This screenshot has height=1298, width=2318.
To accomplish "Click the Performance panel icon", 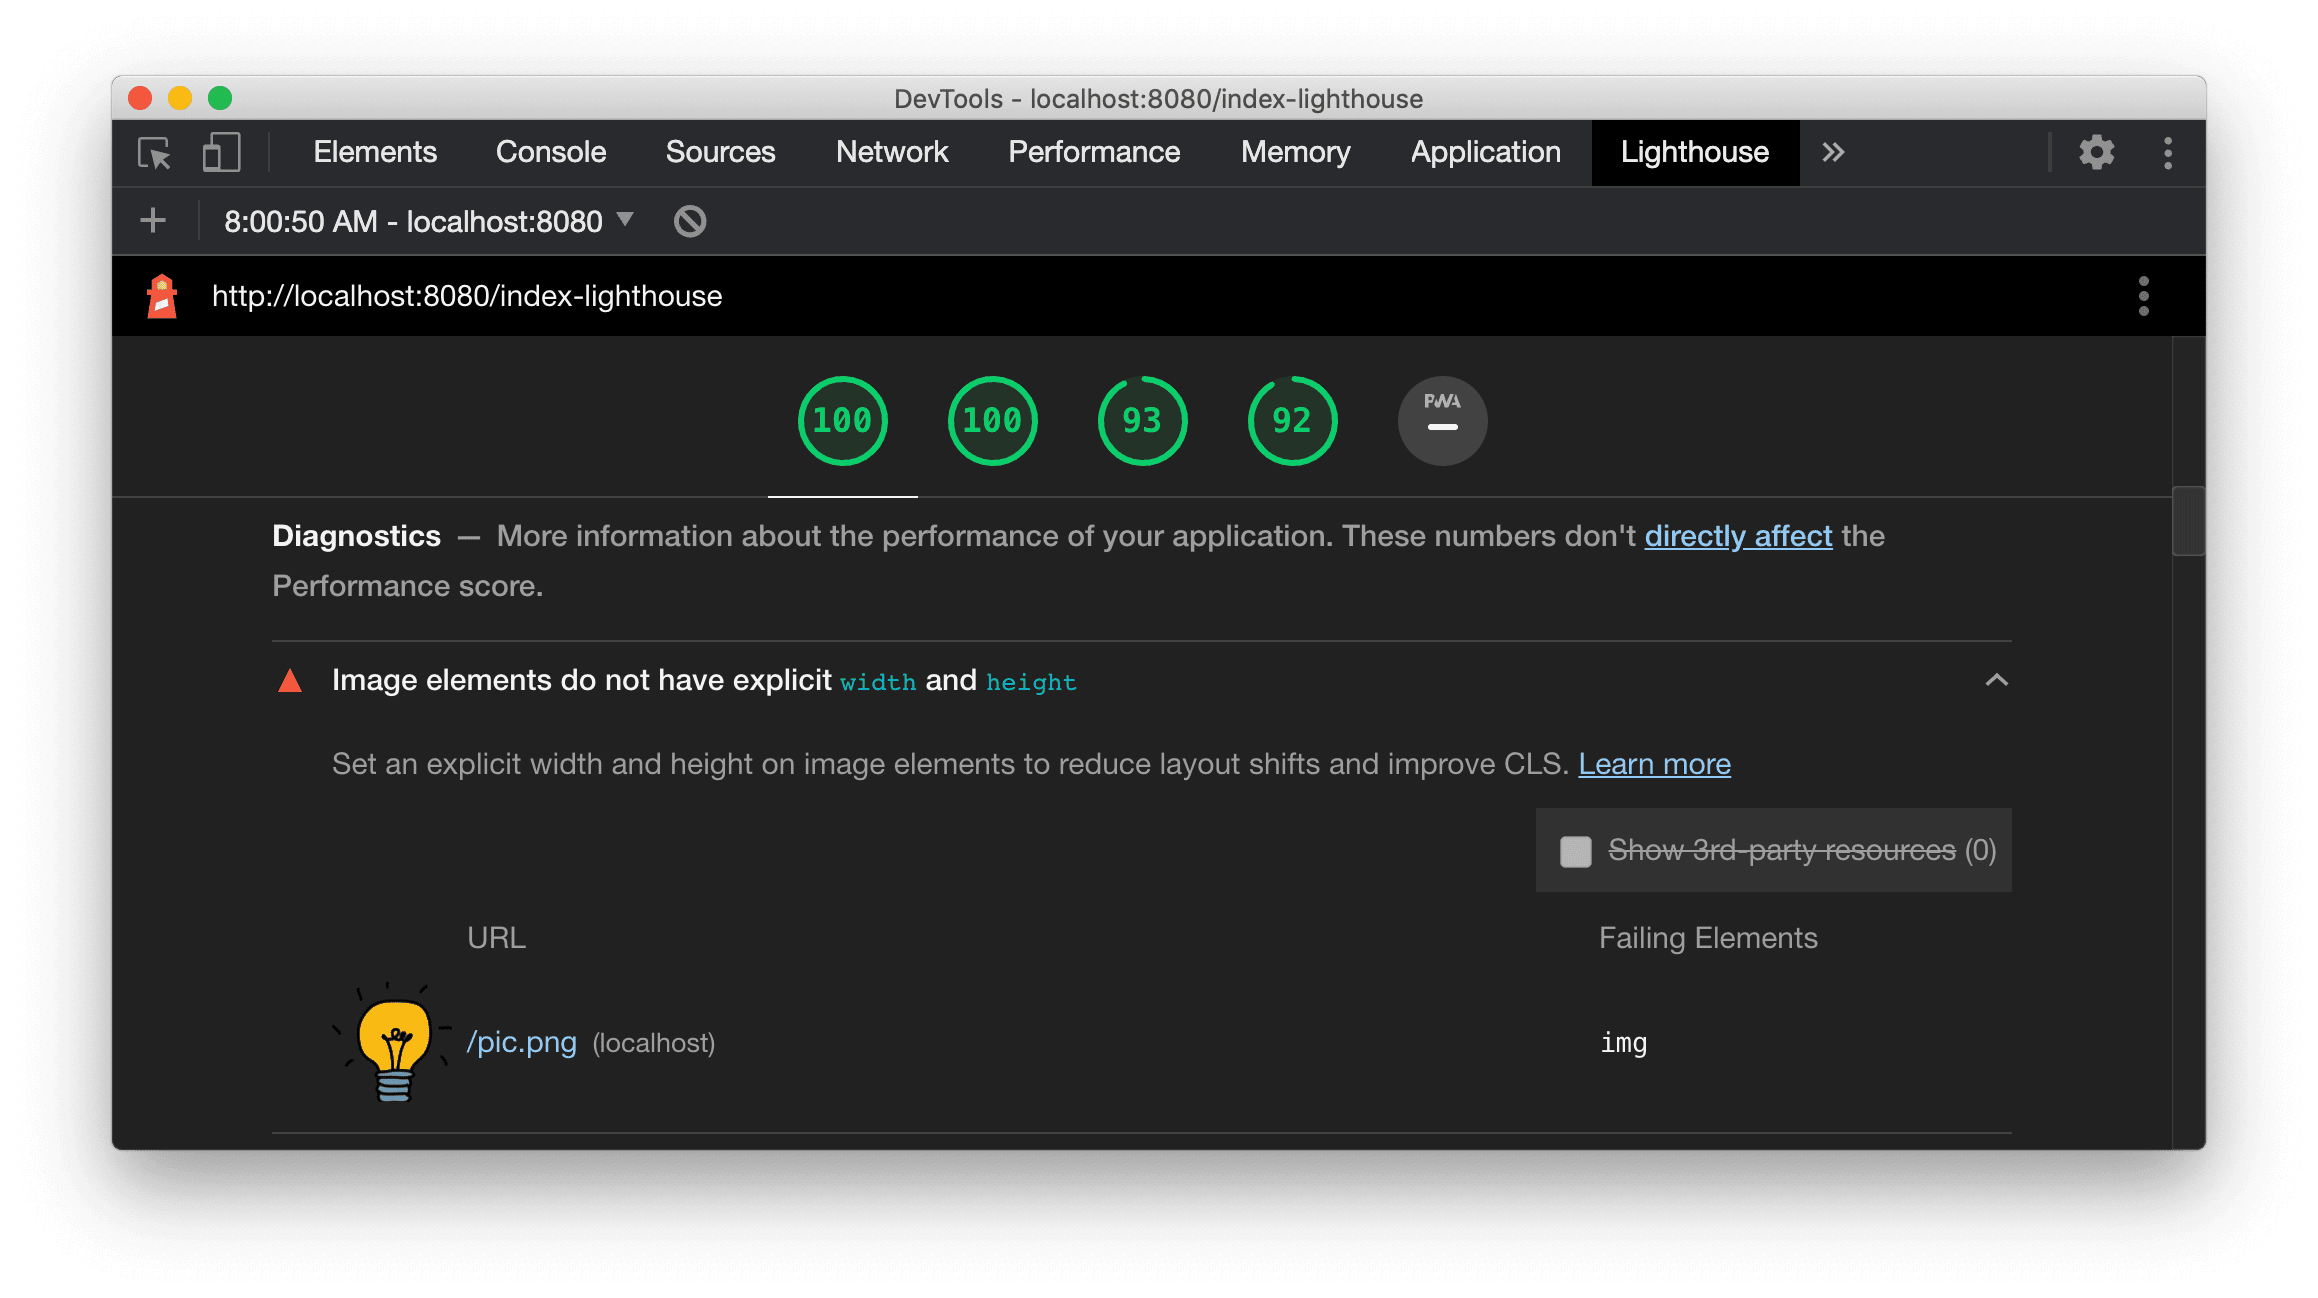I will point(1095,150).
